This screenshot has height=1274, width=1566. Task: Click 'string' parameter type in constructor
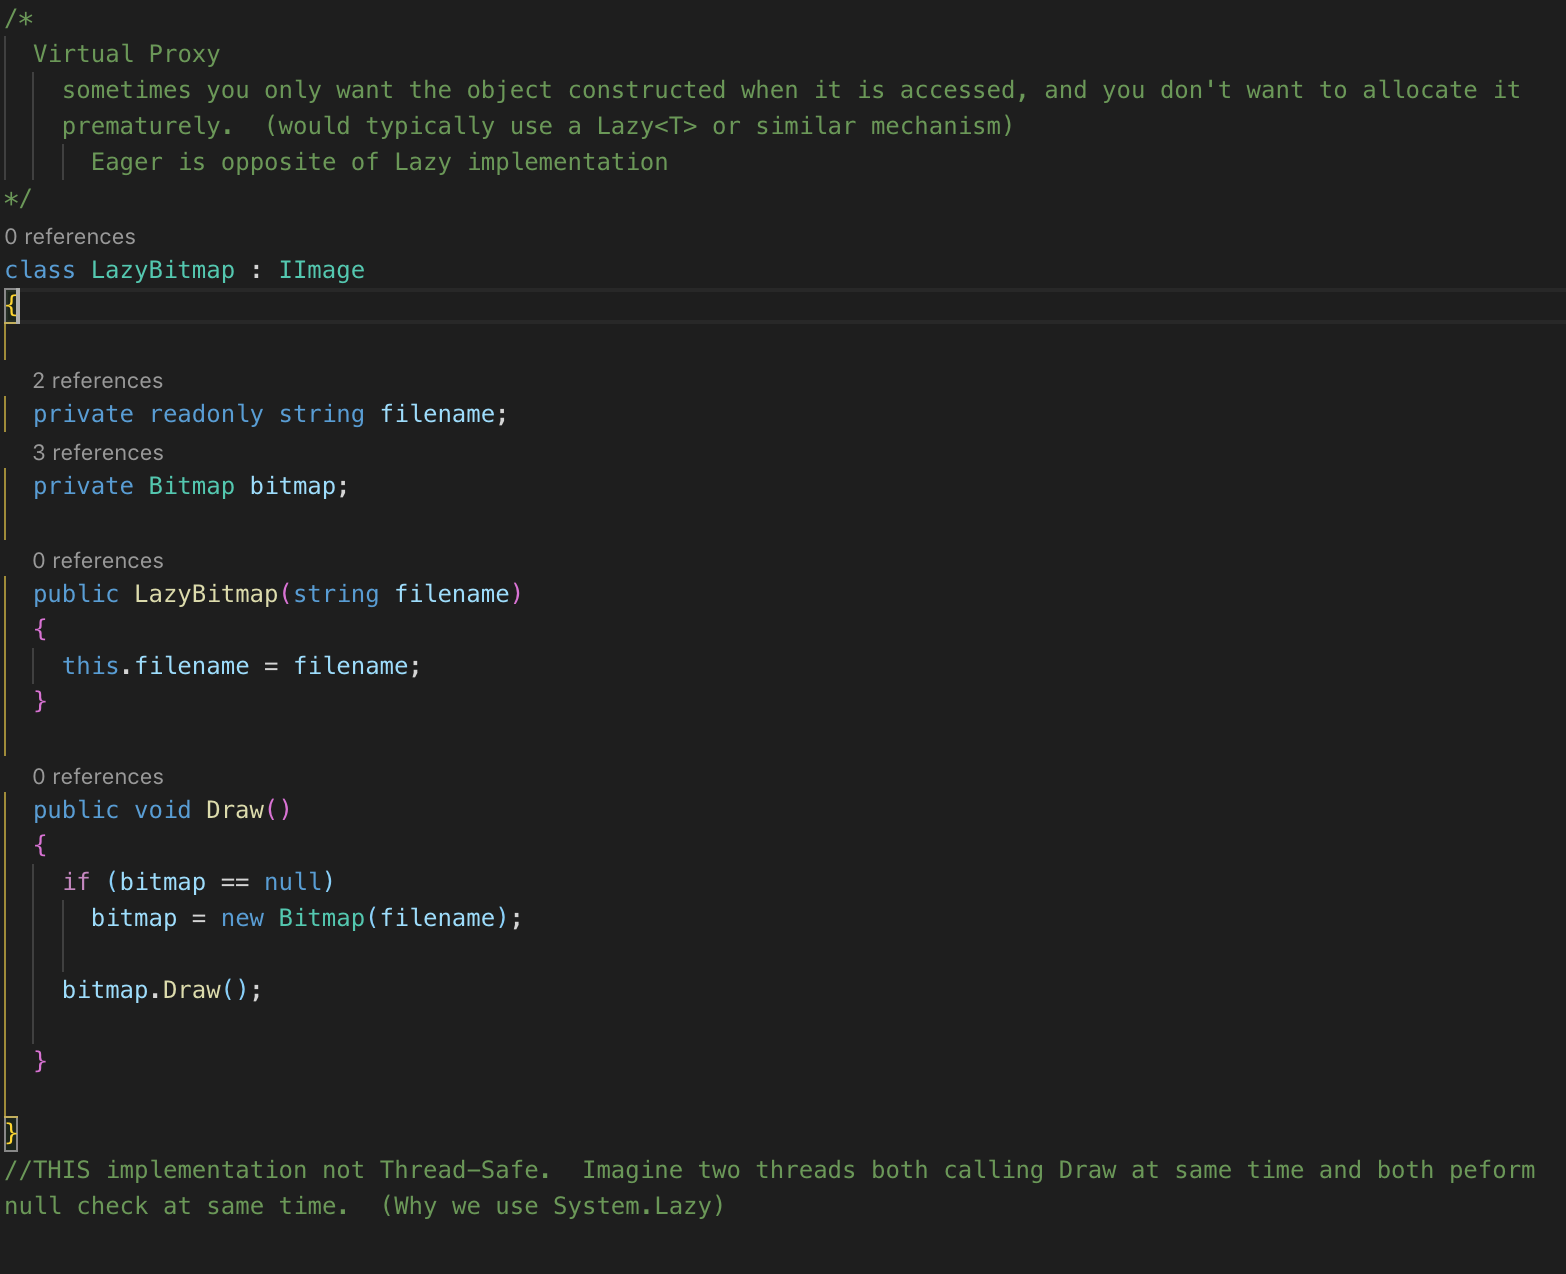coord(336,594)
